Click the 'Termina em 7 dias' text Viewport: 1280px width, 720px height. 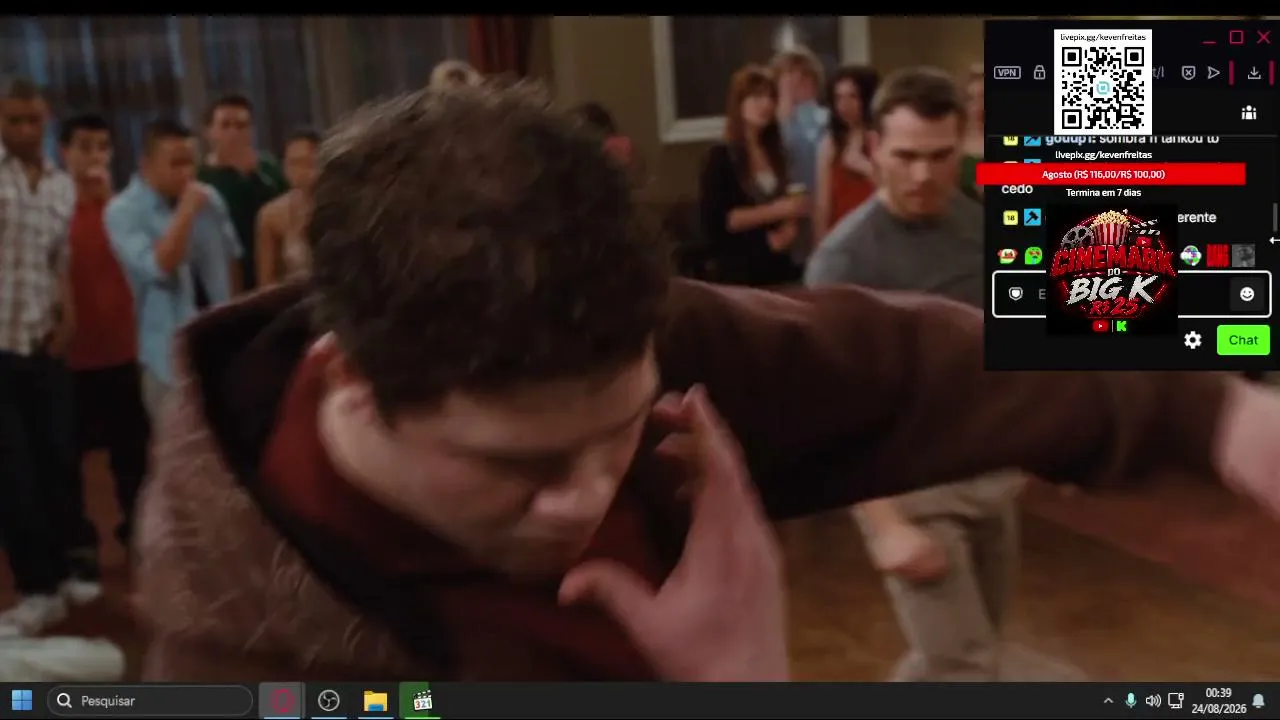pos(1103,193)
